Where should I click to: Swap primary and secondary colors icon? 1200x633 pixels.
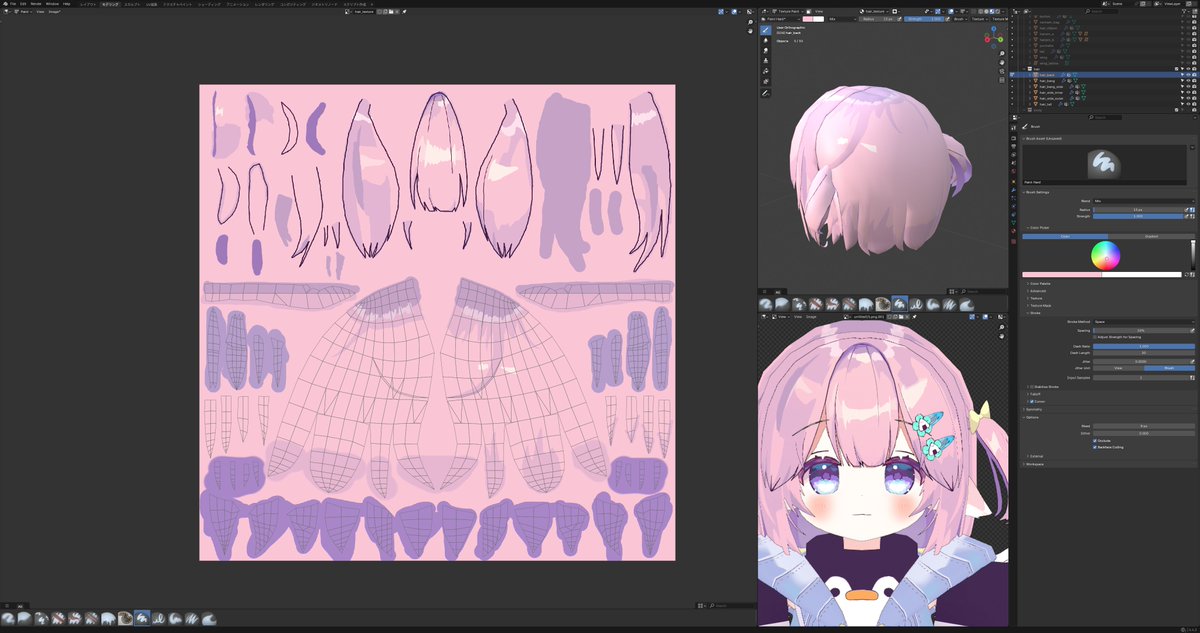(x=1187, y=274)
